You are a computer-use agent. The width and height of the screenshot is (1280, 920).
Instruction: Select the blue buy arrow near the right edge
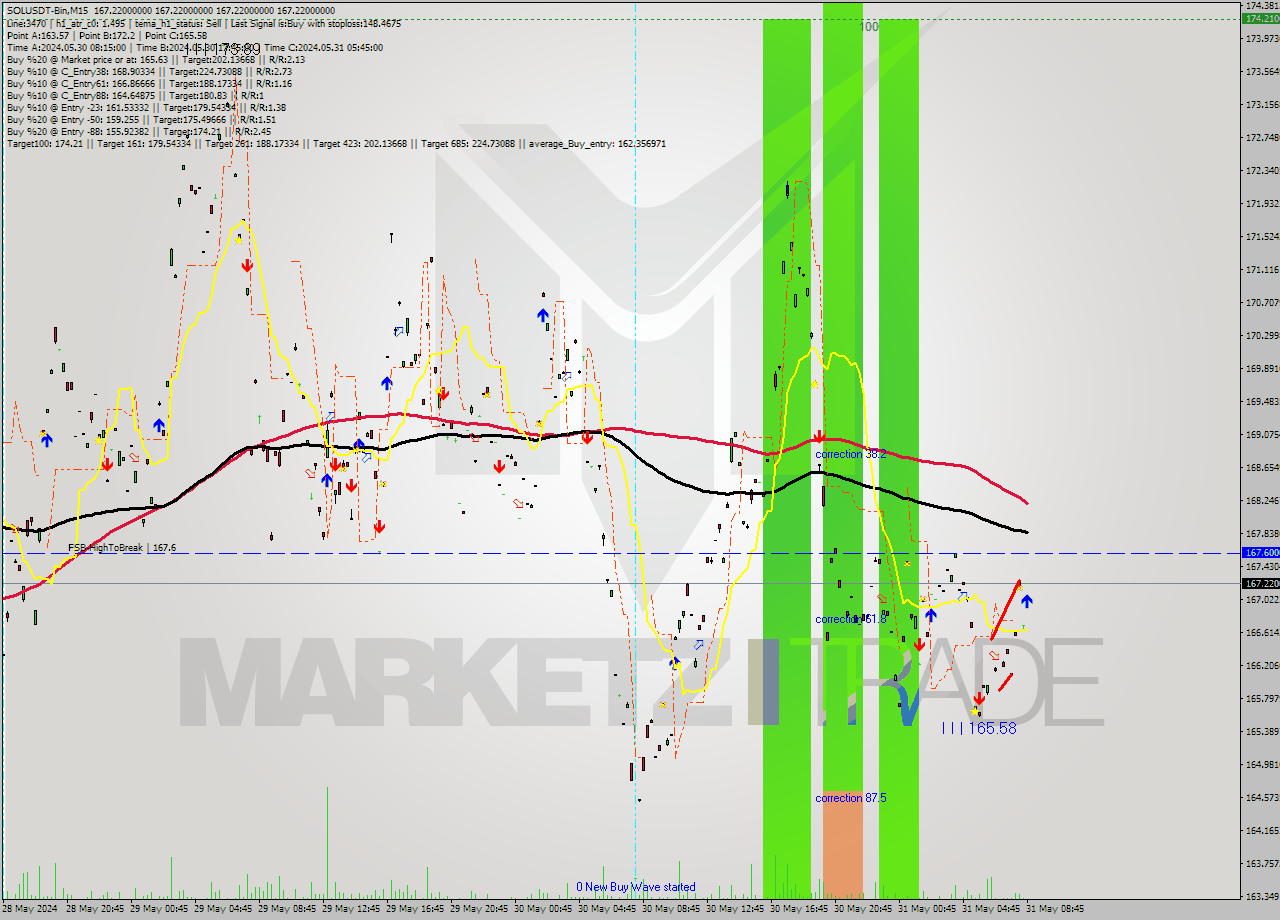point(1029,599)
